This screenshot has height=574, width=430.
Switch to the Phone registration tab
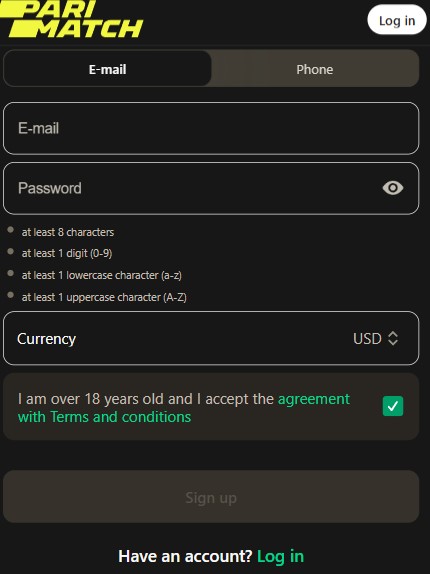pyautogui.click(x=315, y=69)
